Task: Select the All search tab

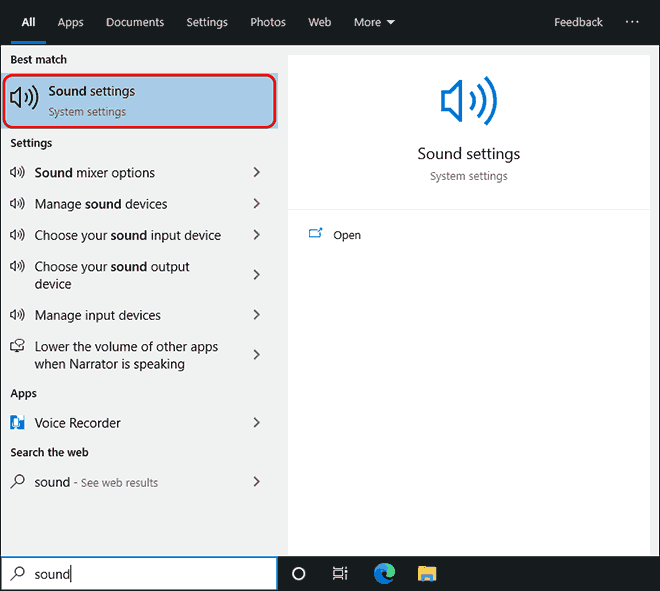Action: pos(29,22)
